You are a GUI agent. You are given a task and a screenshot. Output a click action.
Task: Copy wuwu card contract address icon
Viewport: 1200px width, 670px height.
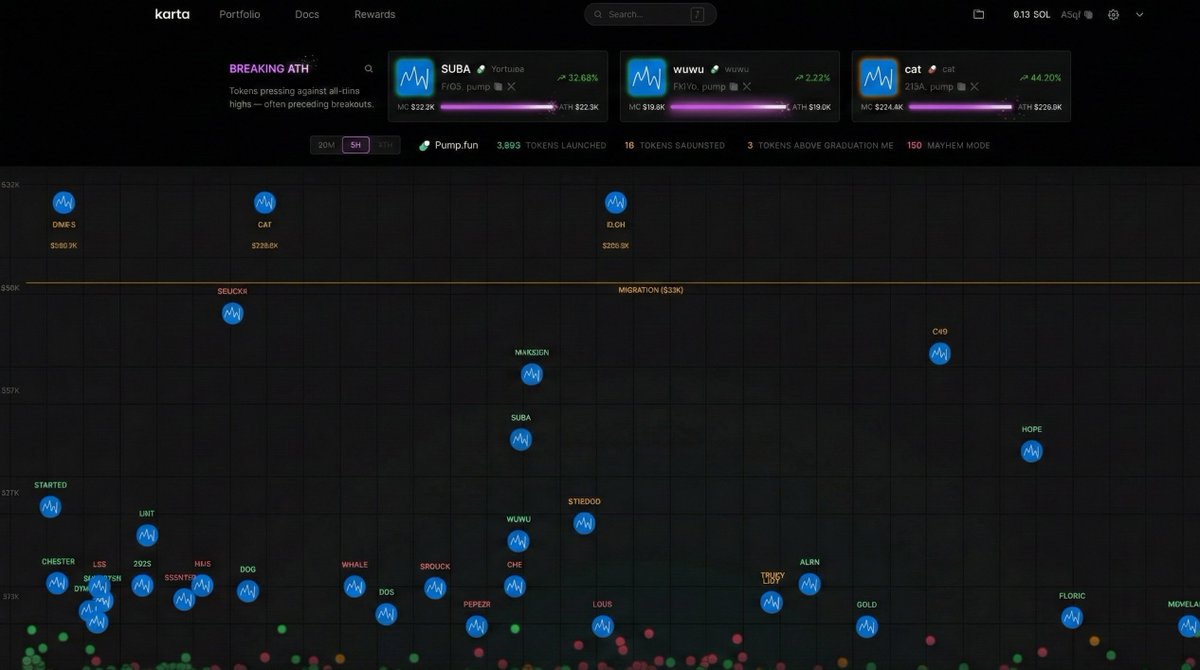(733, 87)
